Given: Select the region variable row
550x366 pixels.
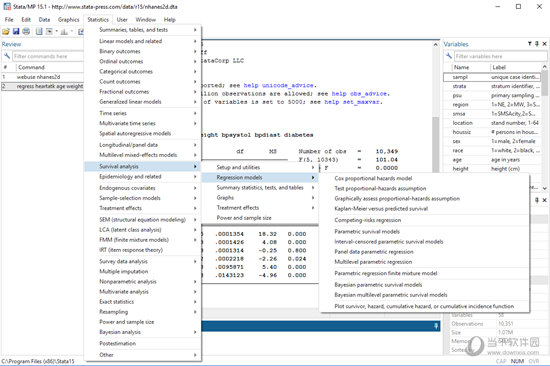Looking at the screenshot, I should point(492,105).
